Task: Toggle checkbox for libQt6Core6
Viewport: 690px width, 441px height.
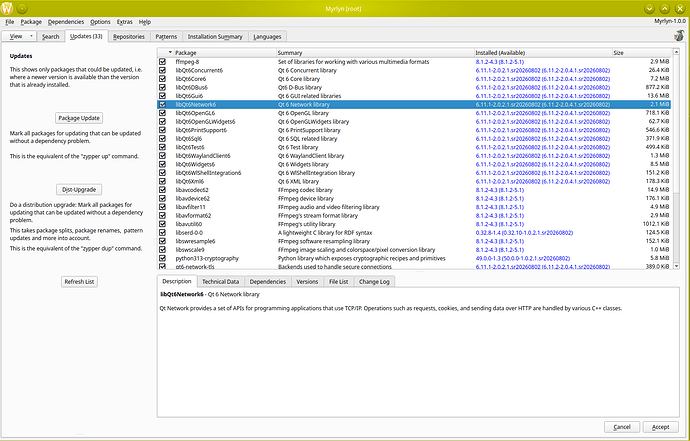Action: pos(162,79)
